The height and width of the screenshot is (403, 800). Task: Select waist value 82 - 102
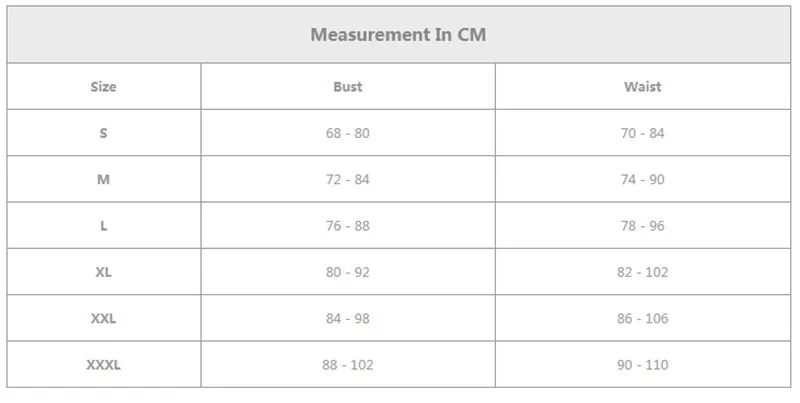(642, 272)
